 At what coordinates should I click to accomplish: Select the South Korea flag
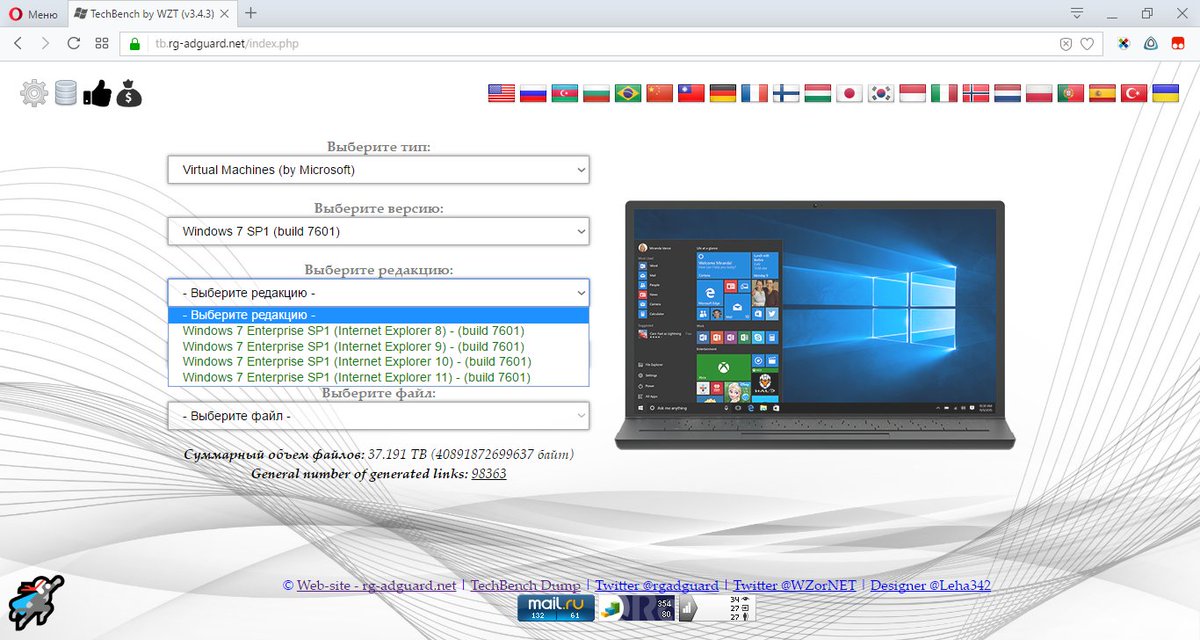881,93
